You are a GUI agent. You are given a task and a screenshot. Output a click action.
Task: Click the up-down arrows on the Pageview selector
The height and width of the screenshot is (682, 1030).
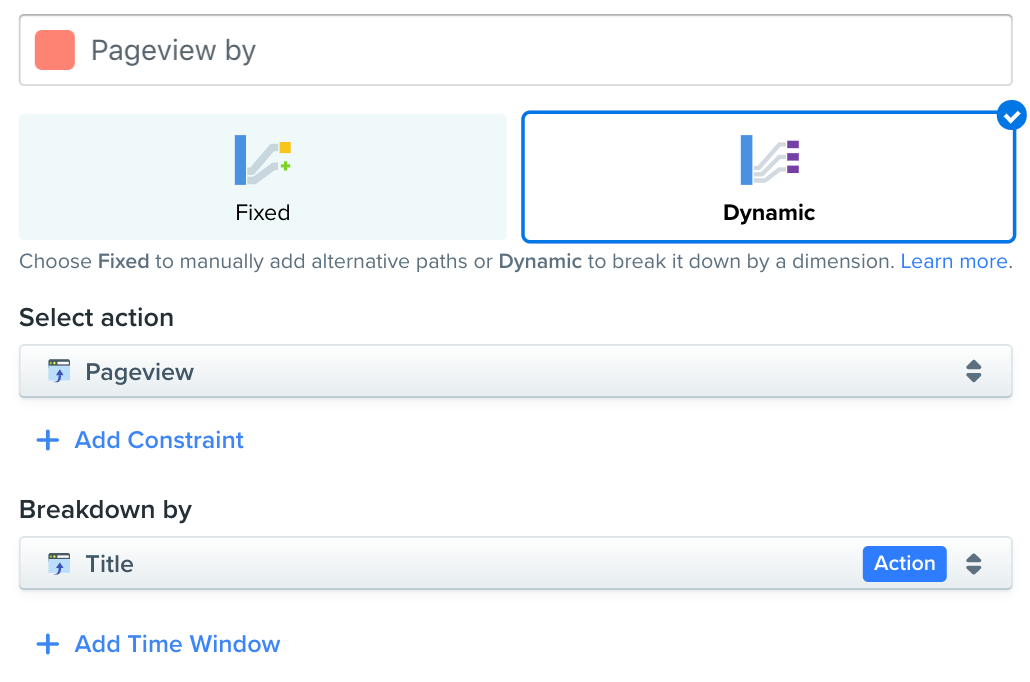coord(973,372)
